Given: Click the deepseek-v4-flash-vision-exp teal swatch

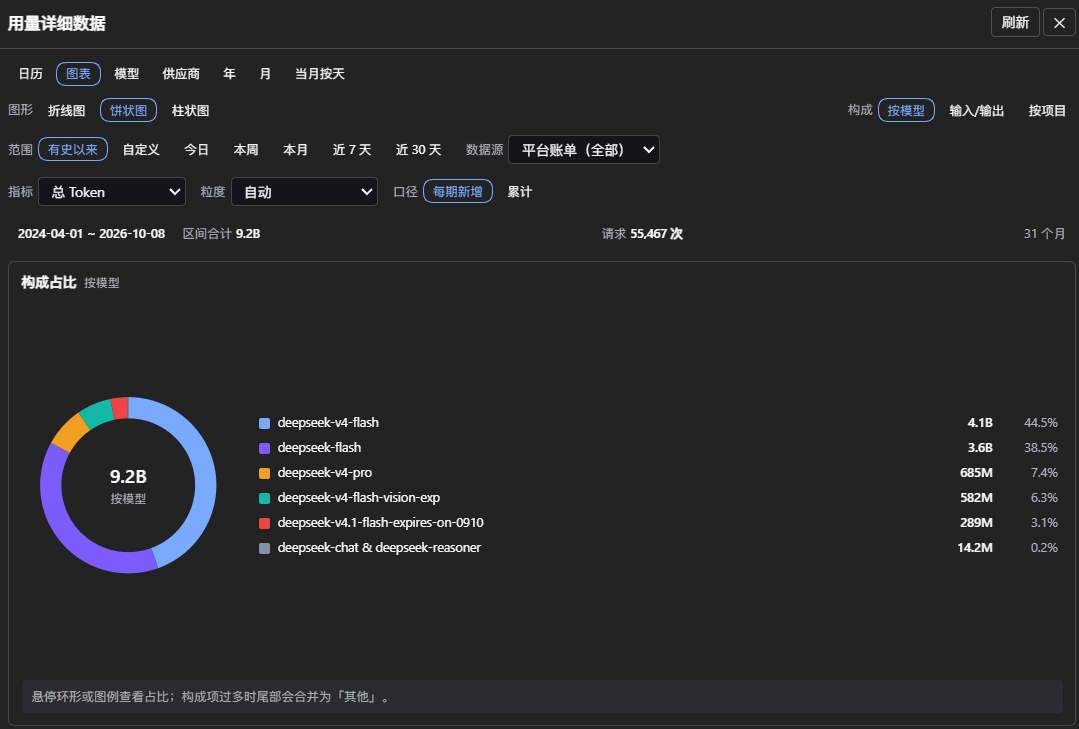Looking at the screenshot, I should click(264, 498).
